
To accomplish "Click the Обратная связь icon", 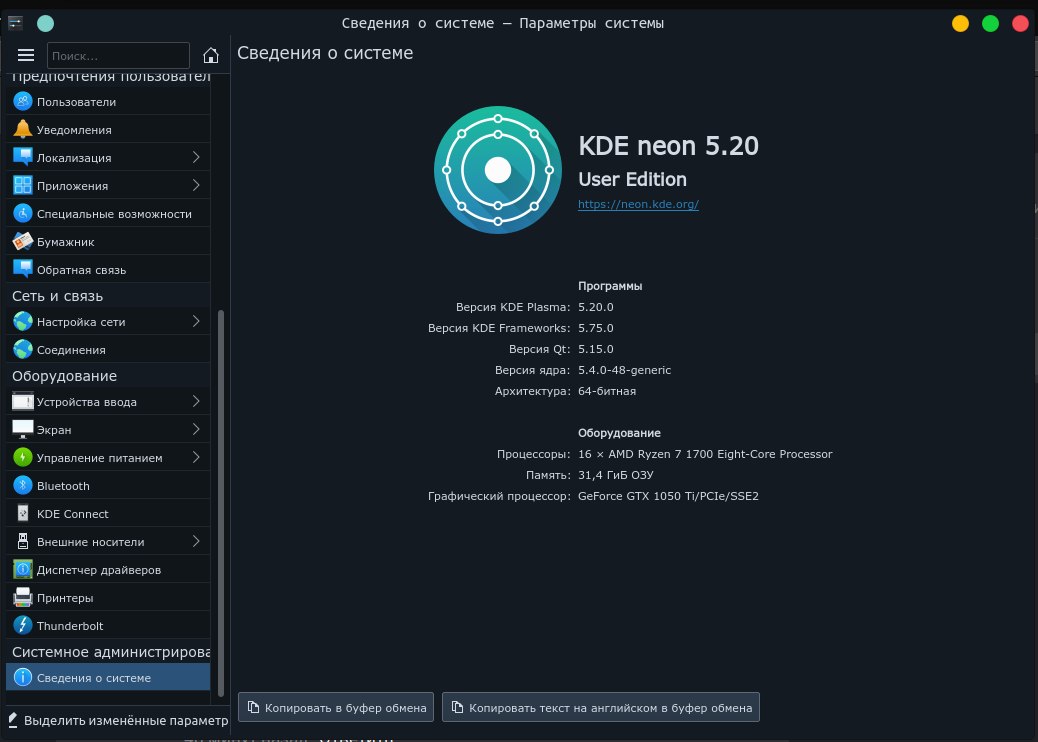I will 23,269.
